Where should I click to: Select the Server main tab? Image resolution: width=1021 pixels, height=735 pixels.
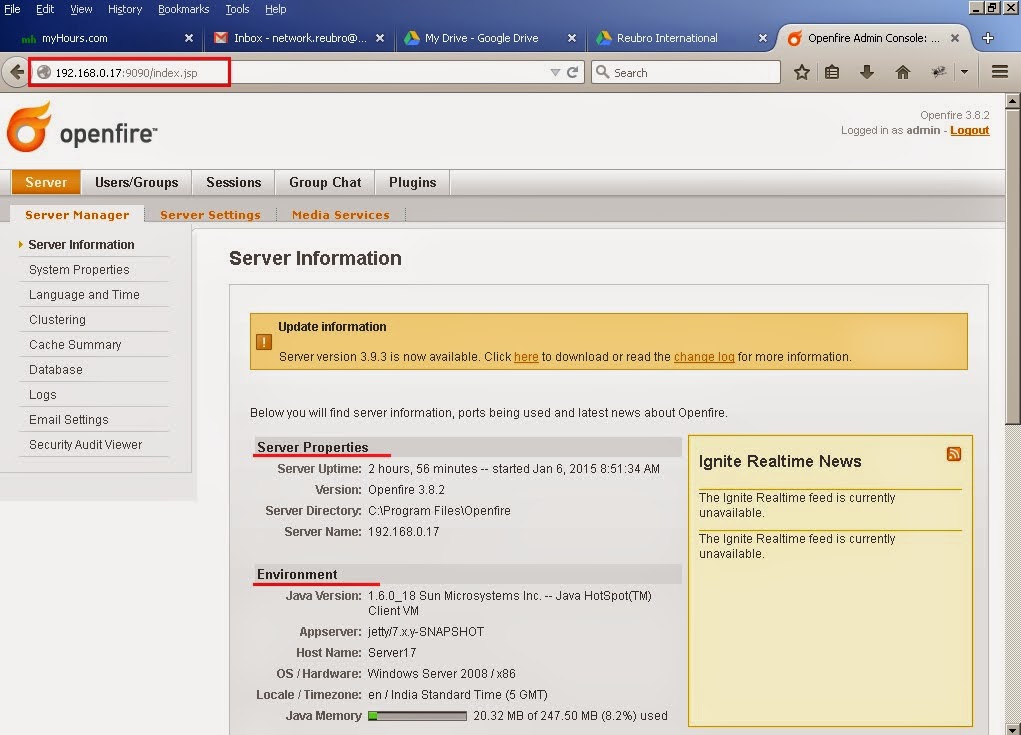[x=46, y=182]
